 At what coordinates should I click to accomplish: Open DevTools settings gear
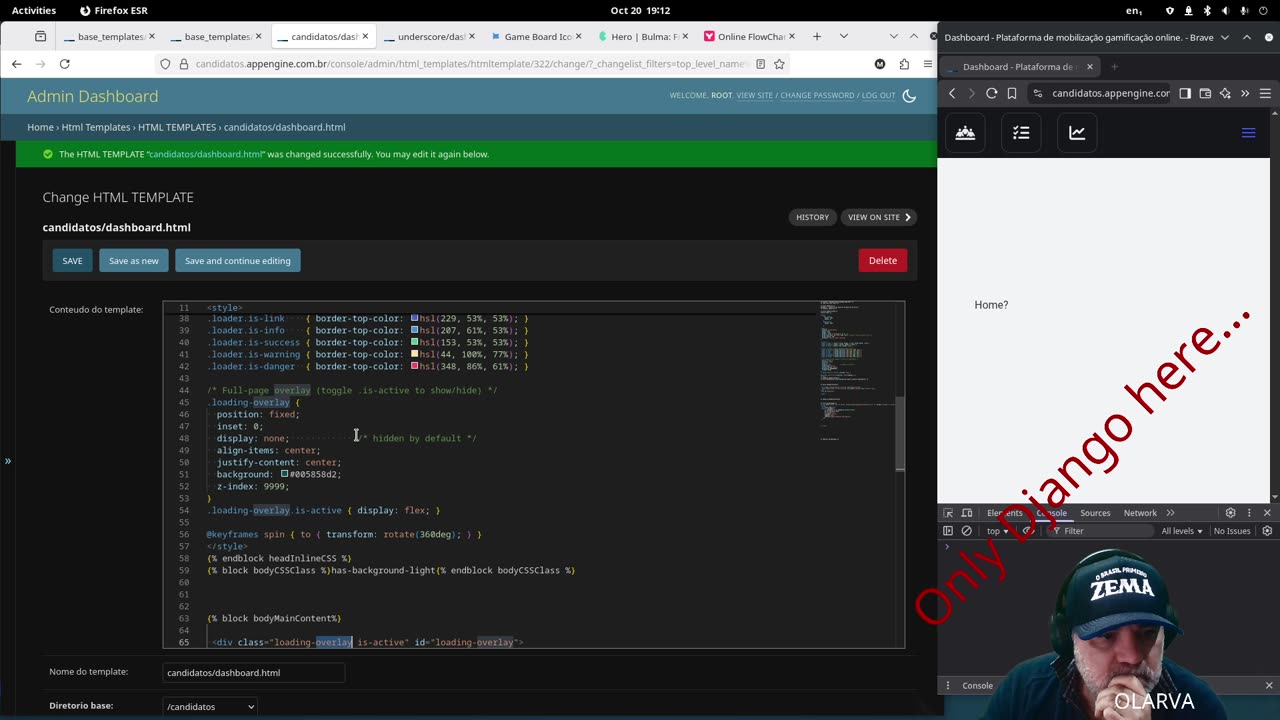[x=1231, y=513]
